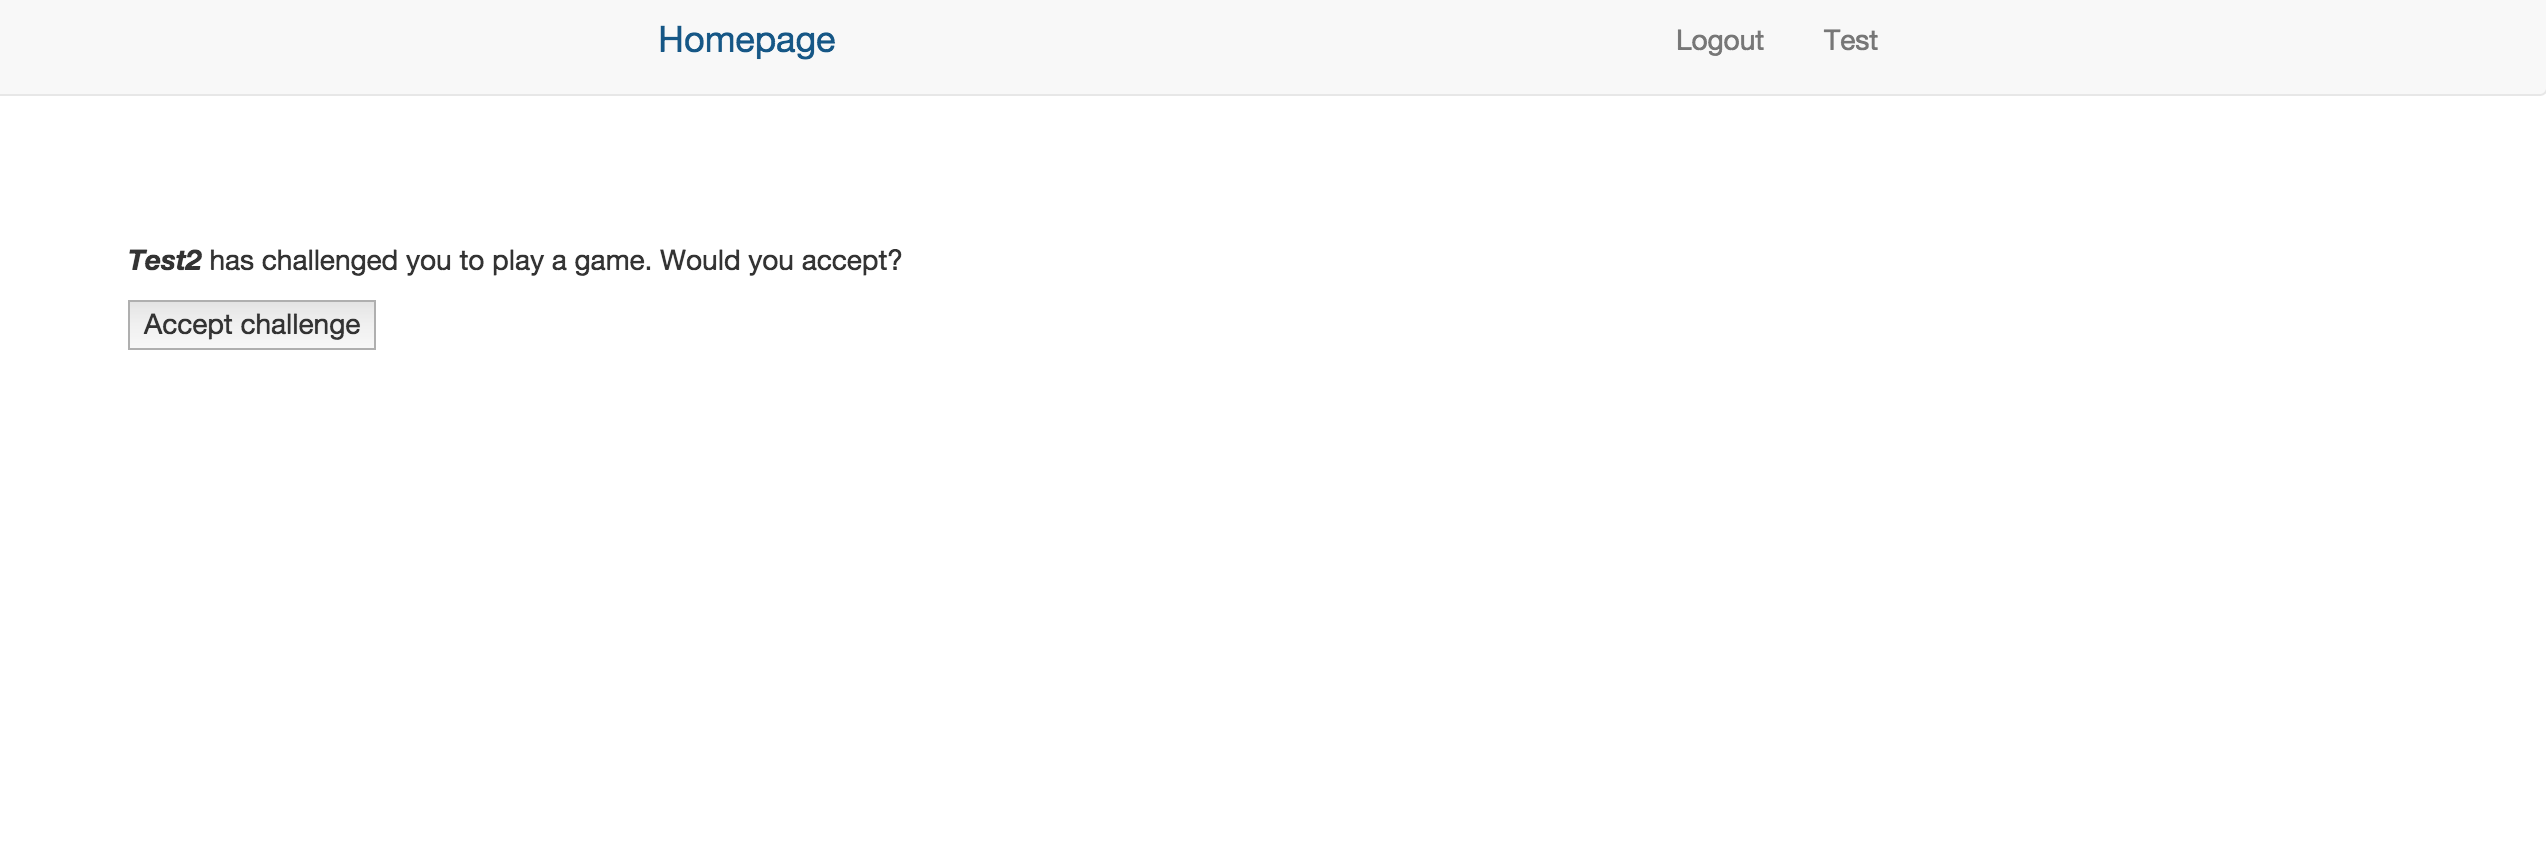Select the Test profile link in navbar
Viewport: 2546px width, 868px height.
1850,41
